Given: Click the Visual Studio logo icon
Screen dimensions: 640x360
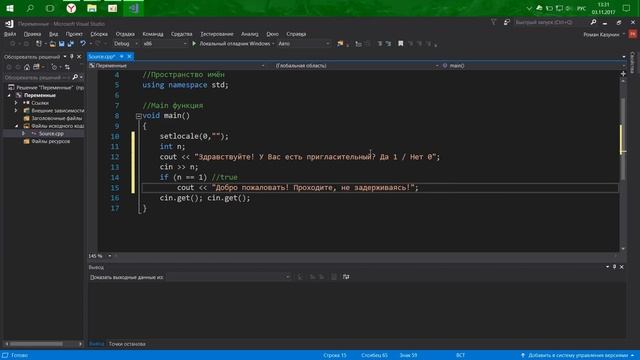Looking at the screenshot, I should (9, 24).
